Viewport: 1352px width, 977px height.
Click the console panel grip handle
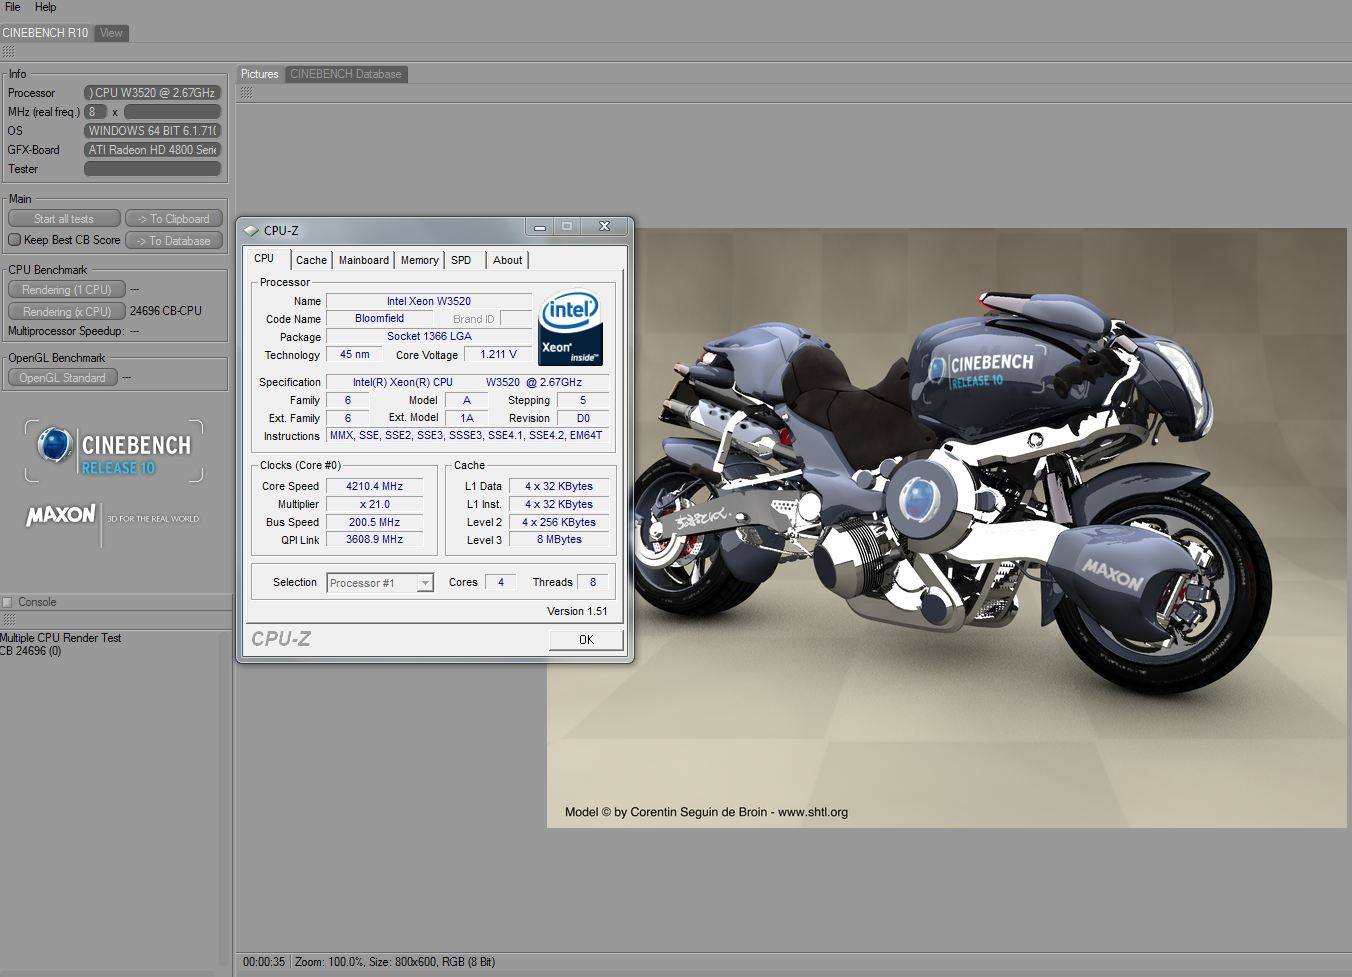(8, 620)
